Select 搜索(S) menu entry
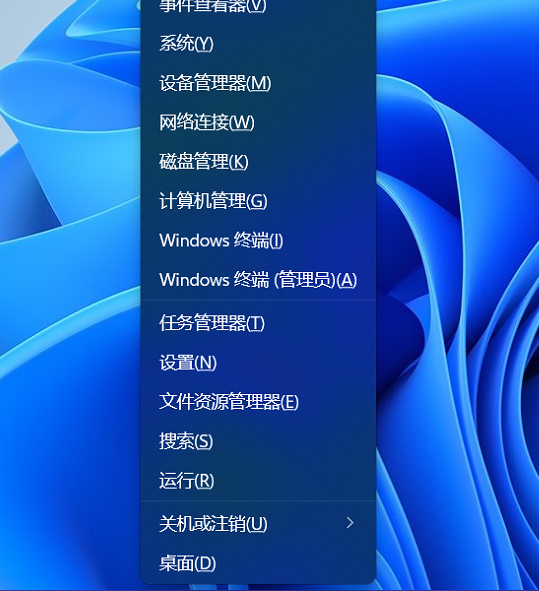Image resolution: width=539 pixels, height=591 pixels. pos(258,441)
